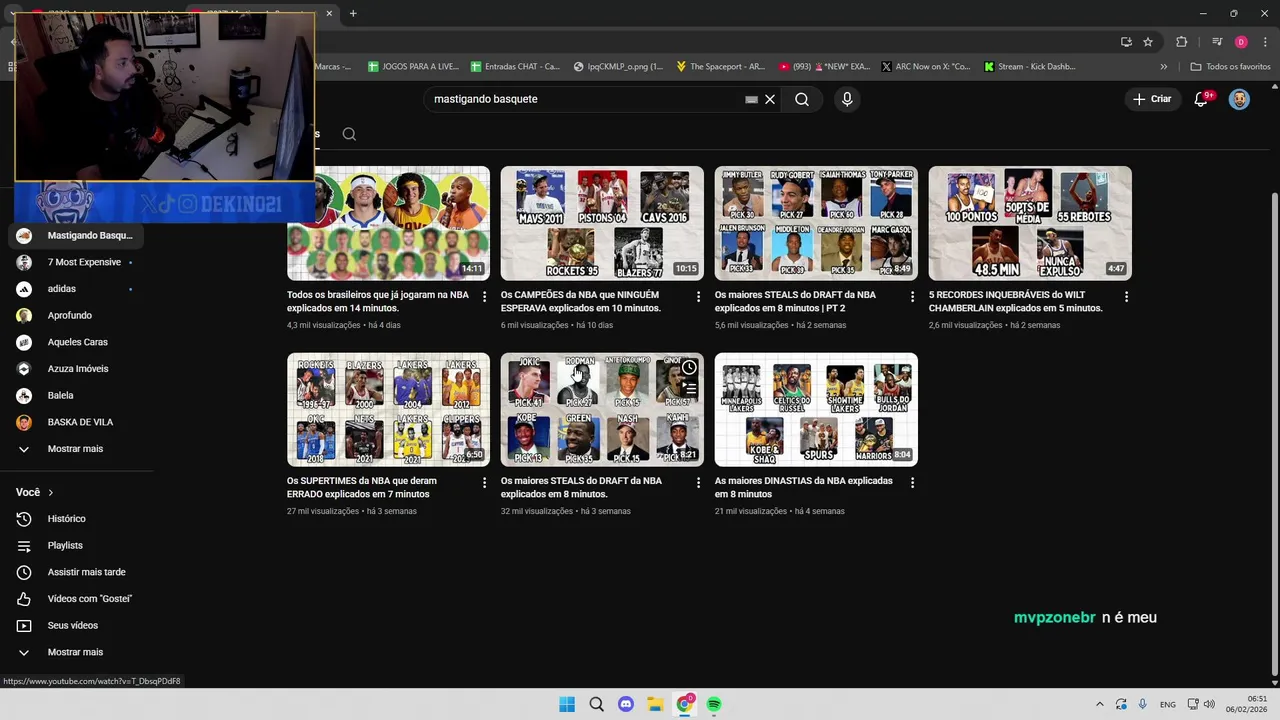Clear the search text with the X icon
Image resolution: width=1280 pixels, height=720 pixels.
[x=770, y=99]
